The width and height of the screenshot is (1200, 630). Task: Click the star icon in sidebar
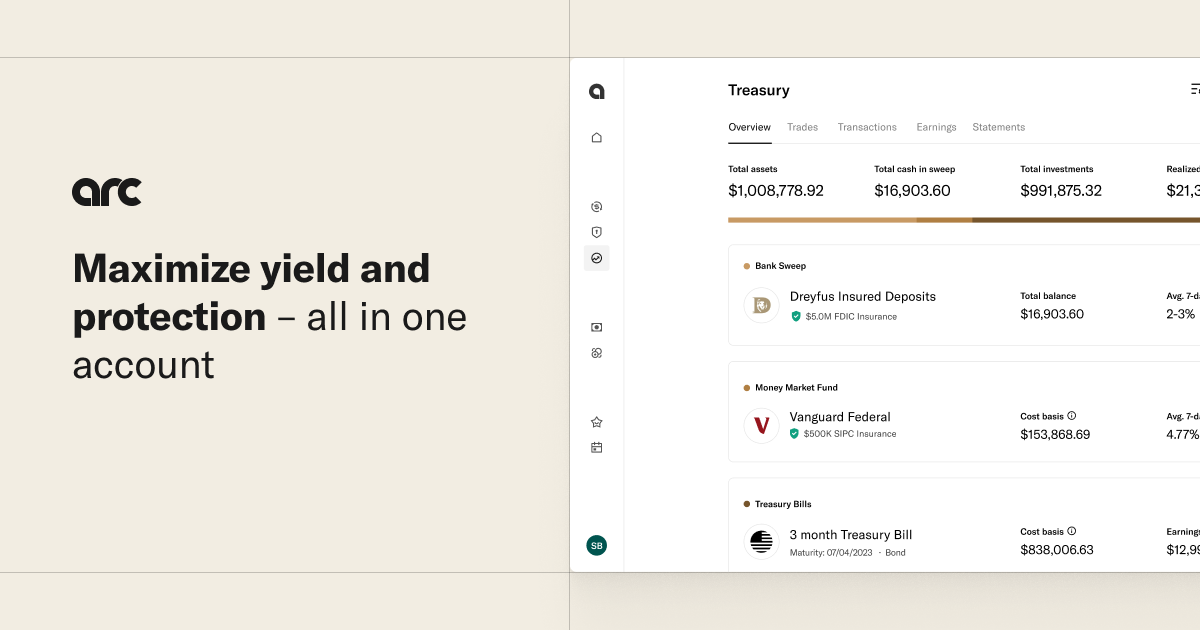pos(597,422)
